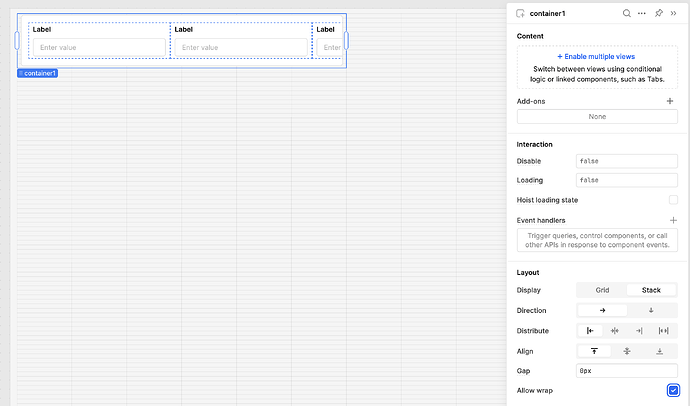Add an event handler with plus icon
The width and height of the screenshot is (690, 406).
(673, 220)
